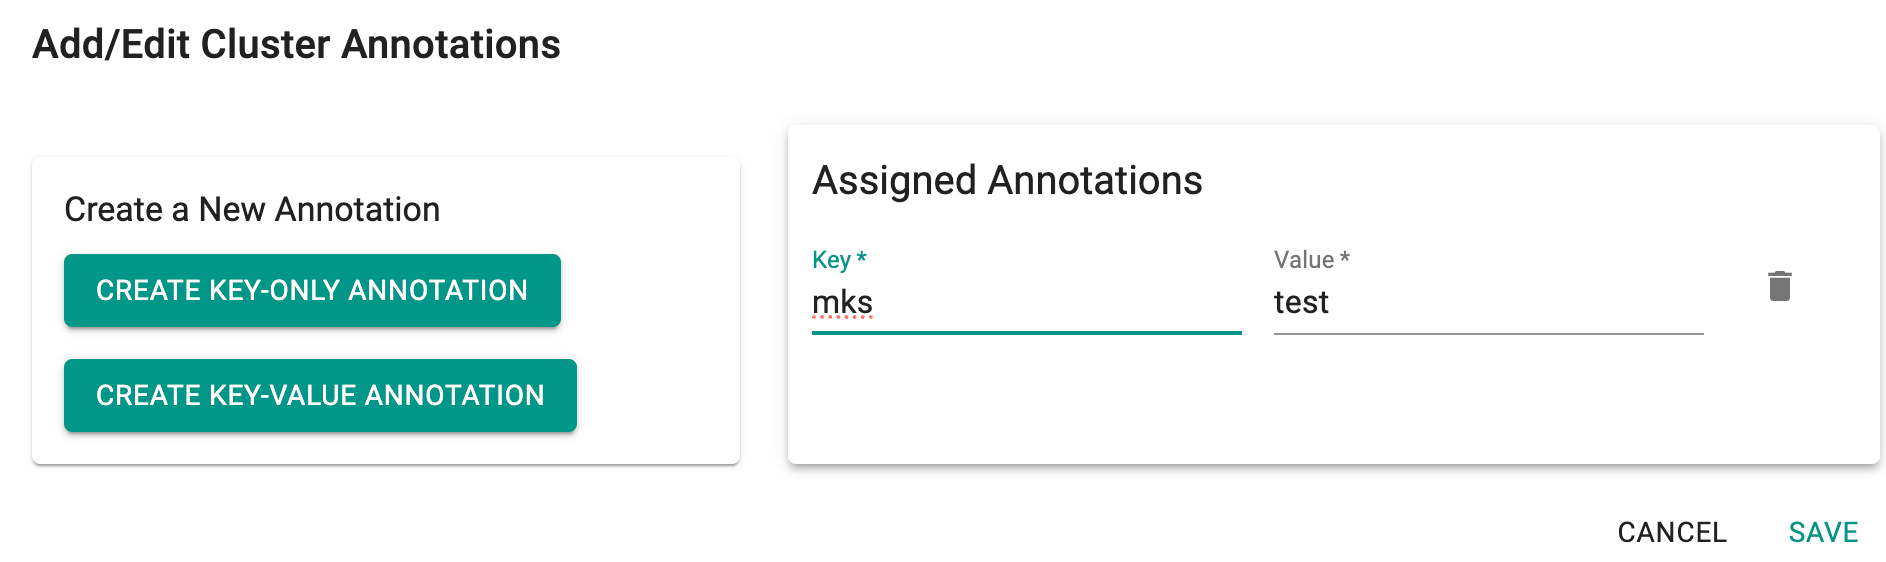The height and width of the screenshot is (562, 1886).
Task: Click the Key field label
Action: [831, 260]
